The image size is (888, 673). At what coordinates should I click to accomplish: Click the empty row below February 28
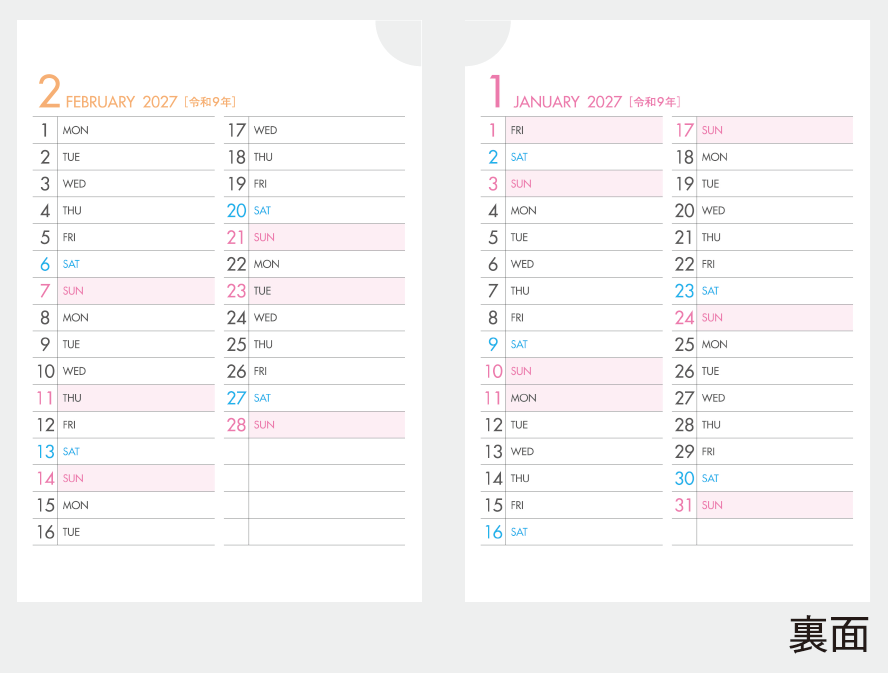[314, 451]
